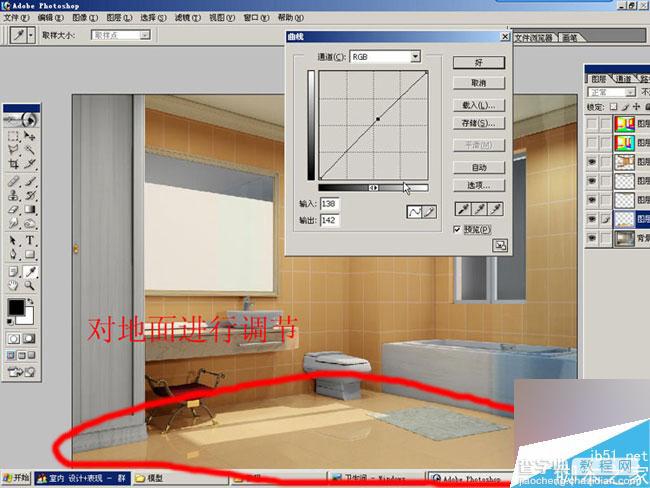
Task: Select the Eraser tool
Action: (x=13, y=209)
